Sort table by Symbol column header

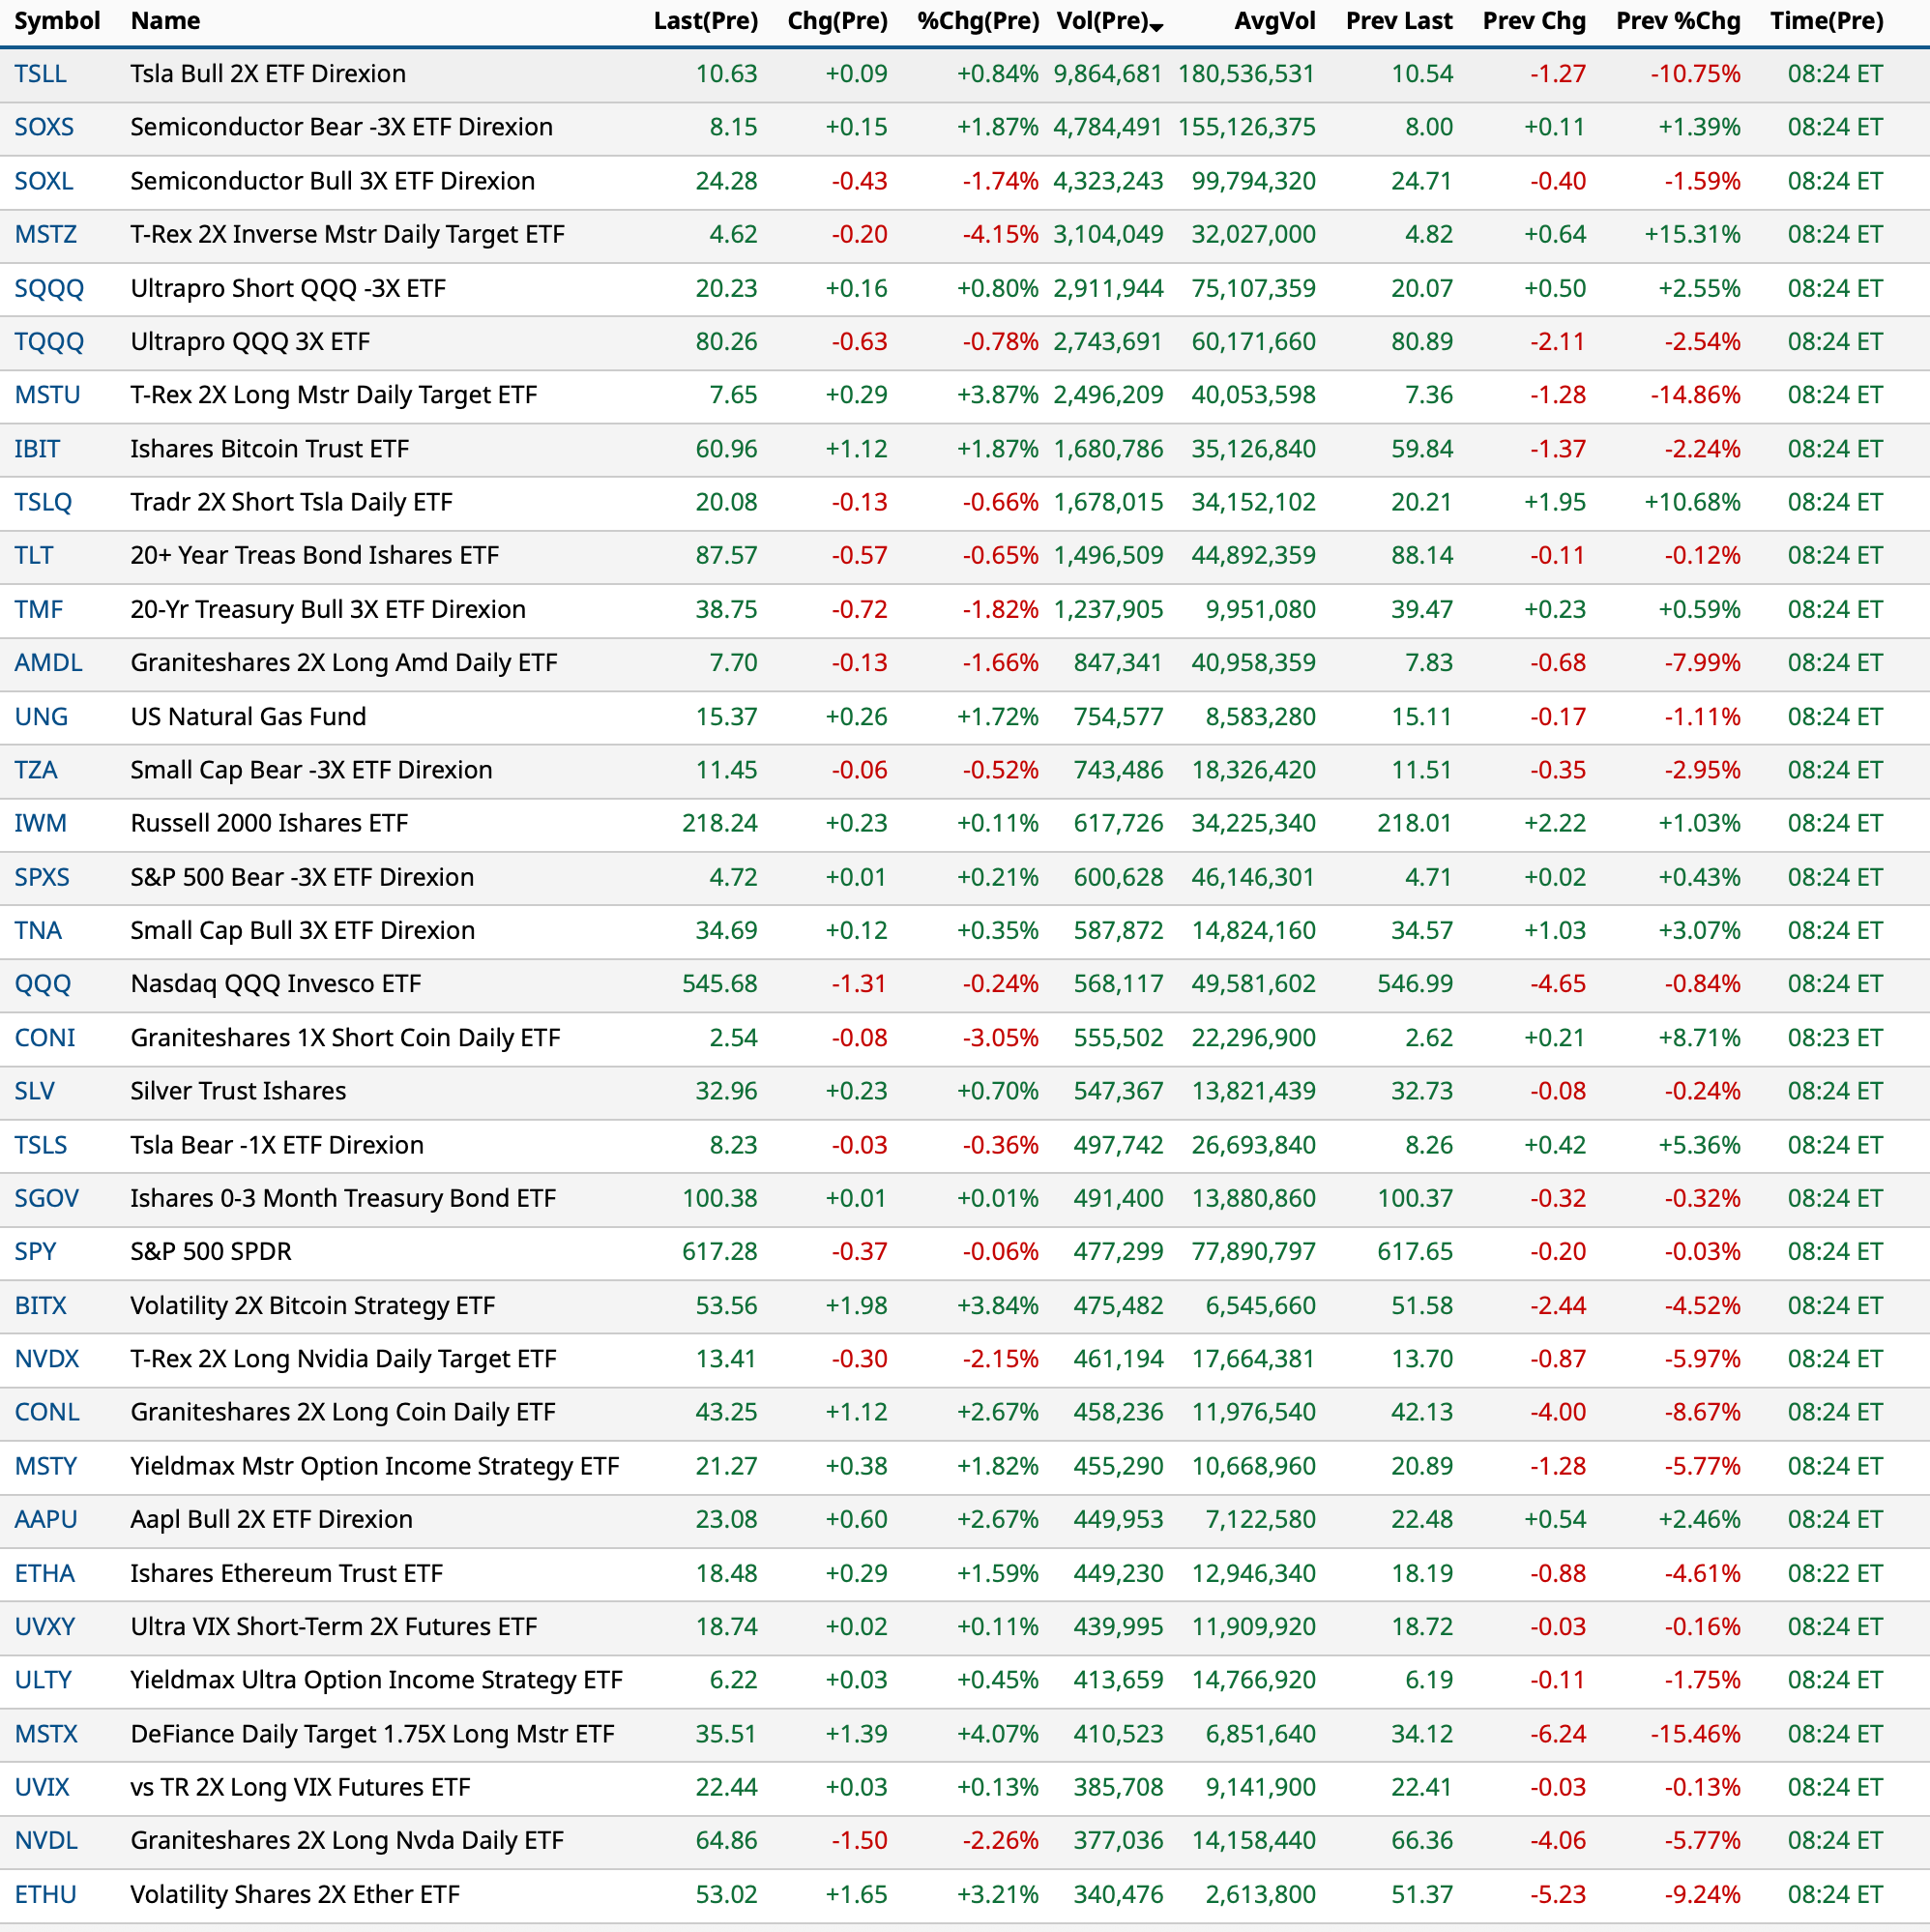click(57, 21)
